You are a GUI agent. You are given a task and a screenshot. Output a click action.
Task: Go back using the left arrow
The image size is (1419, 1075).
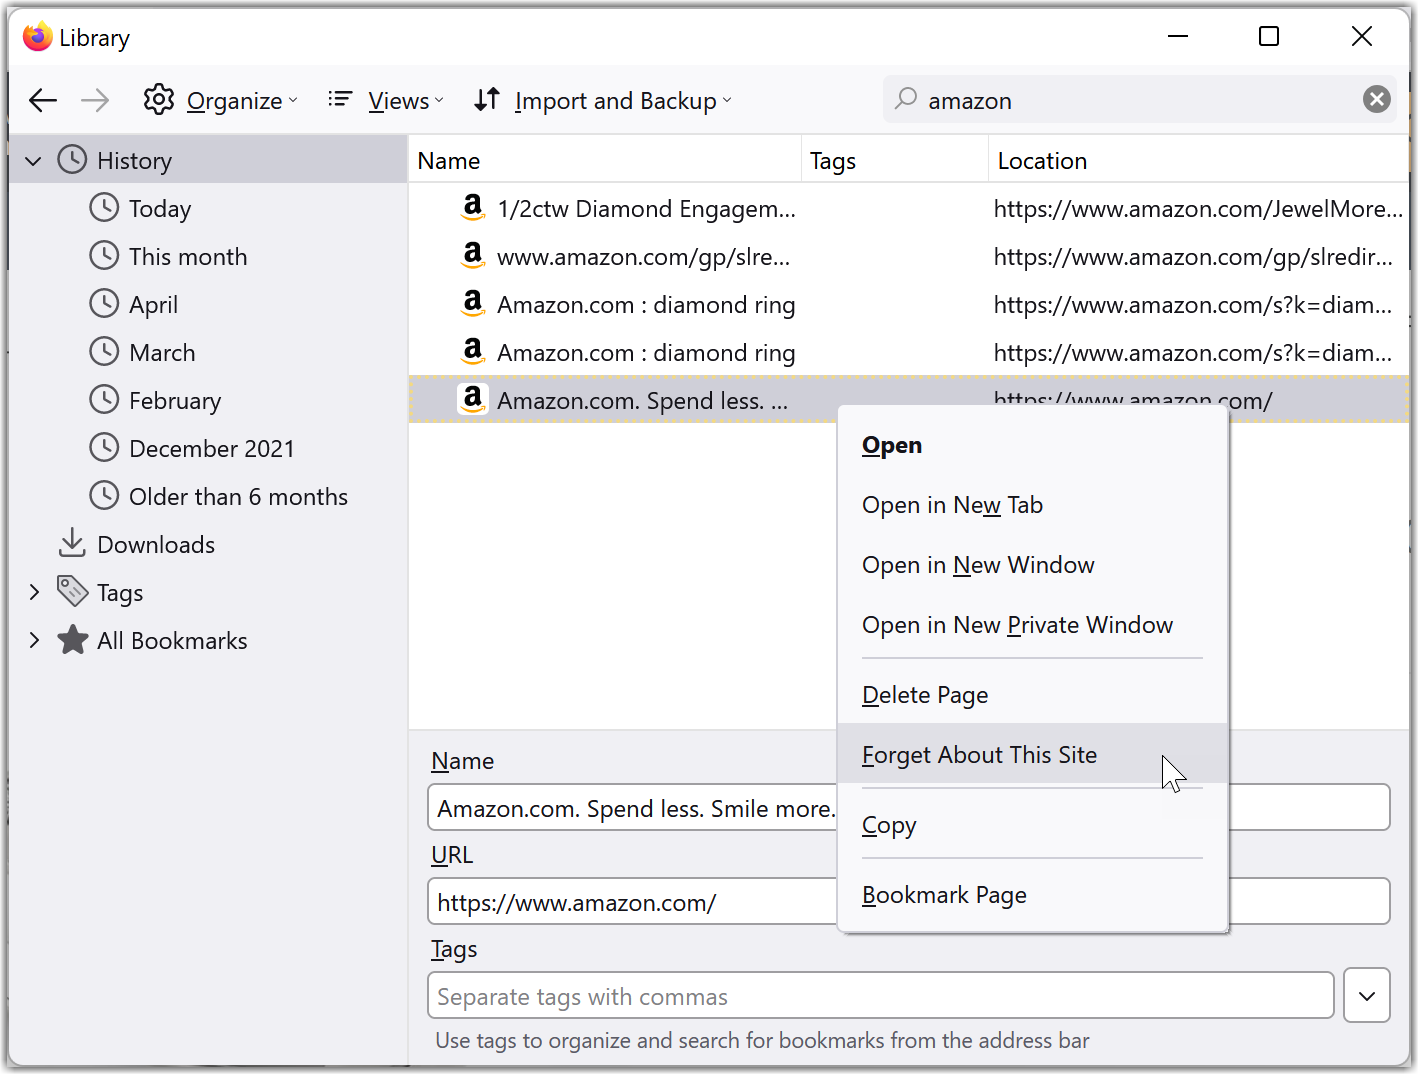43,100
